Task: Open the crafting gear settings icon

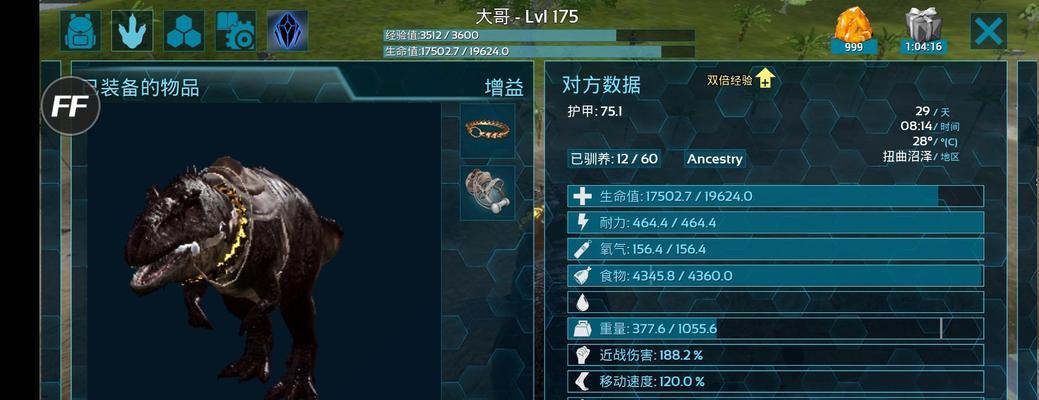Action: click(235, 30)
